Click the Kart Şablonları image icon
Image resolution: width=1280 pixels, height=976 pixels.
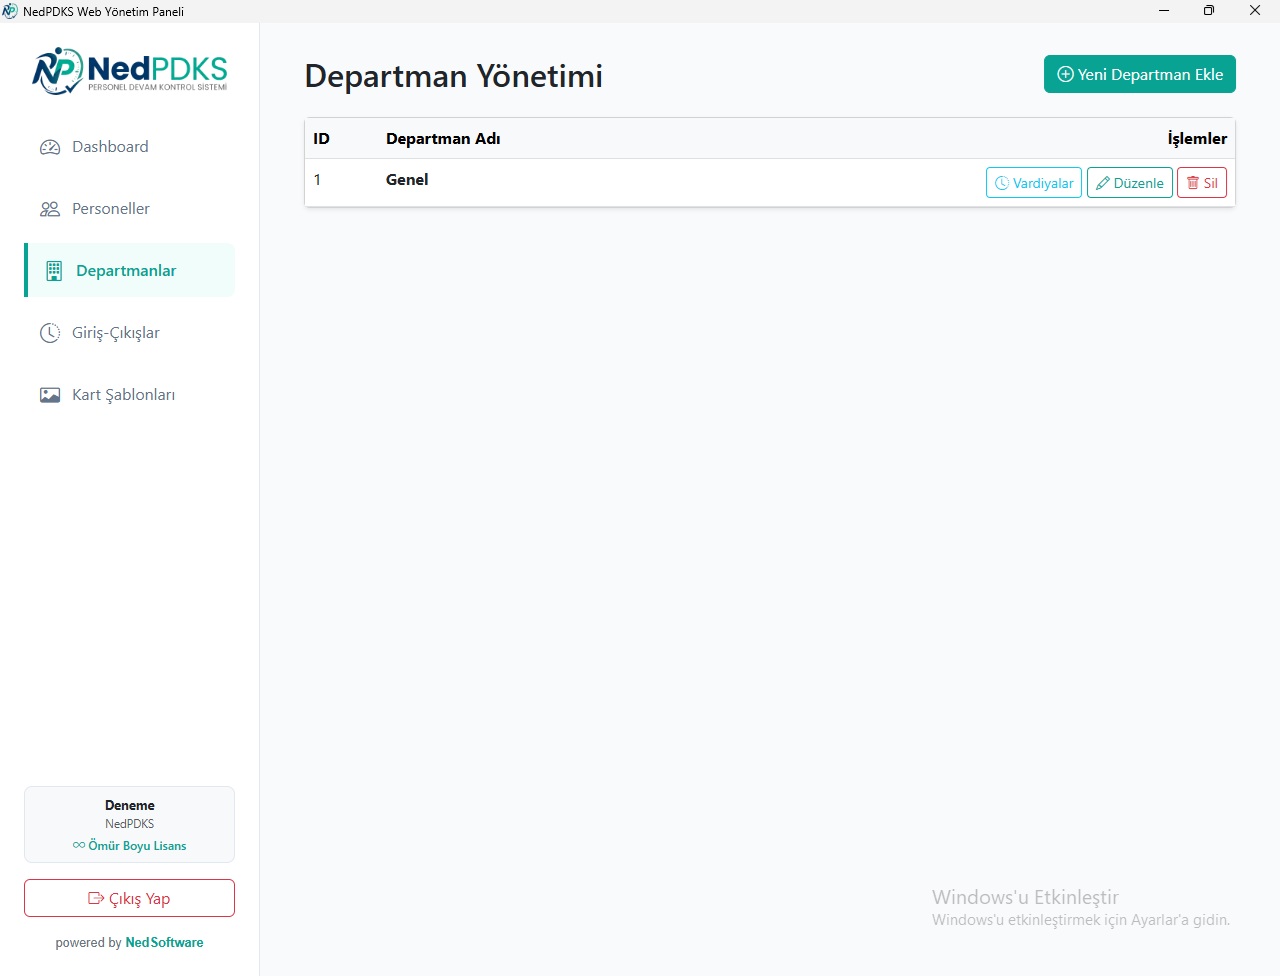click(50, 395)
